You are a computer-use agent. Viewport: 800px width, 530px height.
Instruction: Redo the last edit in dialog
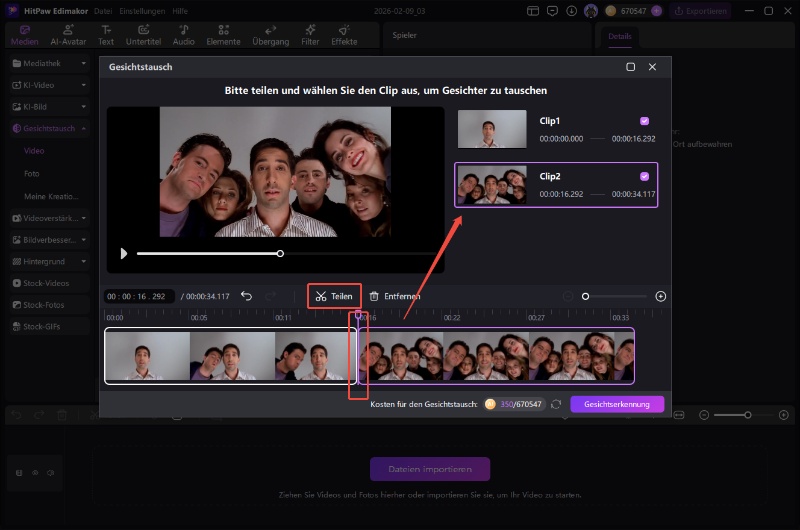[272, 296]
